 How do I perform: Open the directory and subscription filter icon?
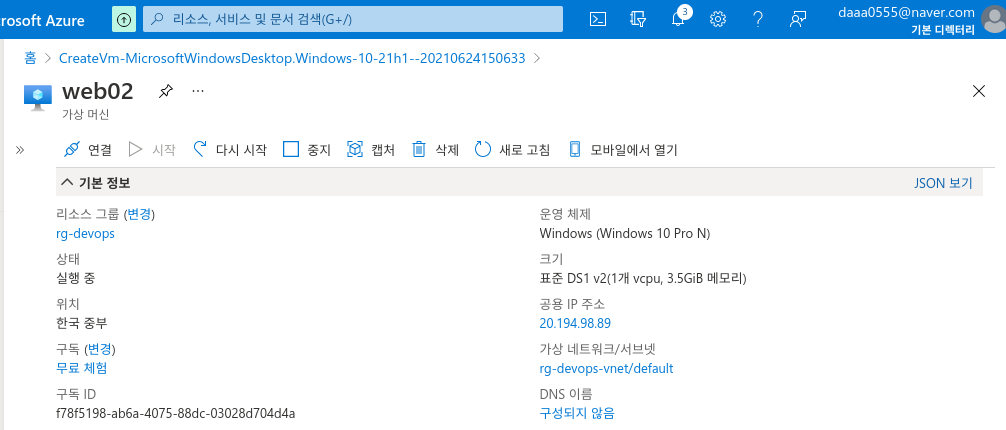click(x=638, y=19)
